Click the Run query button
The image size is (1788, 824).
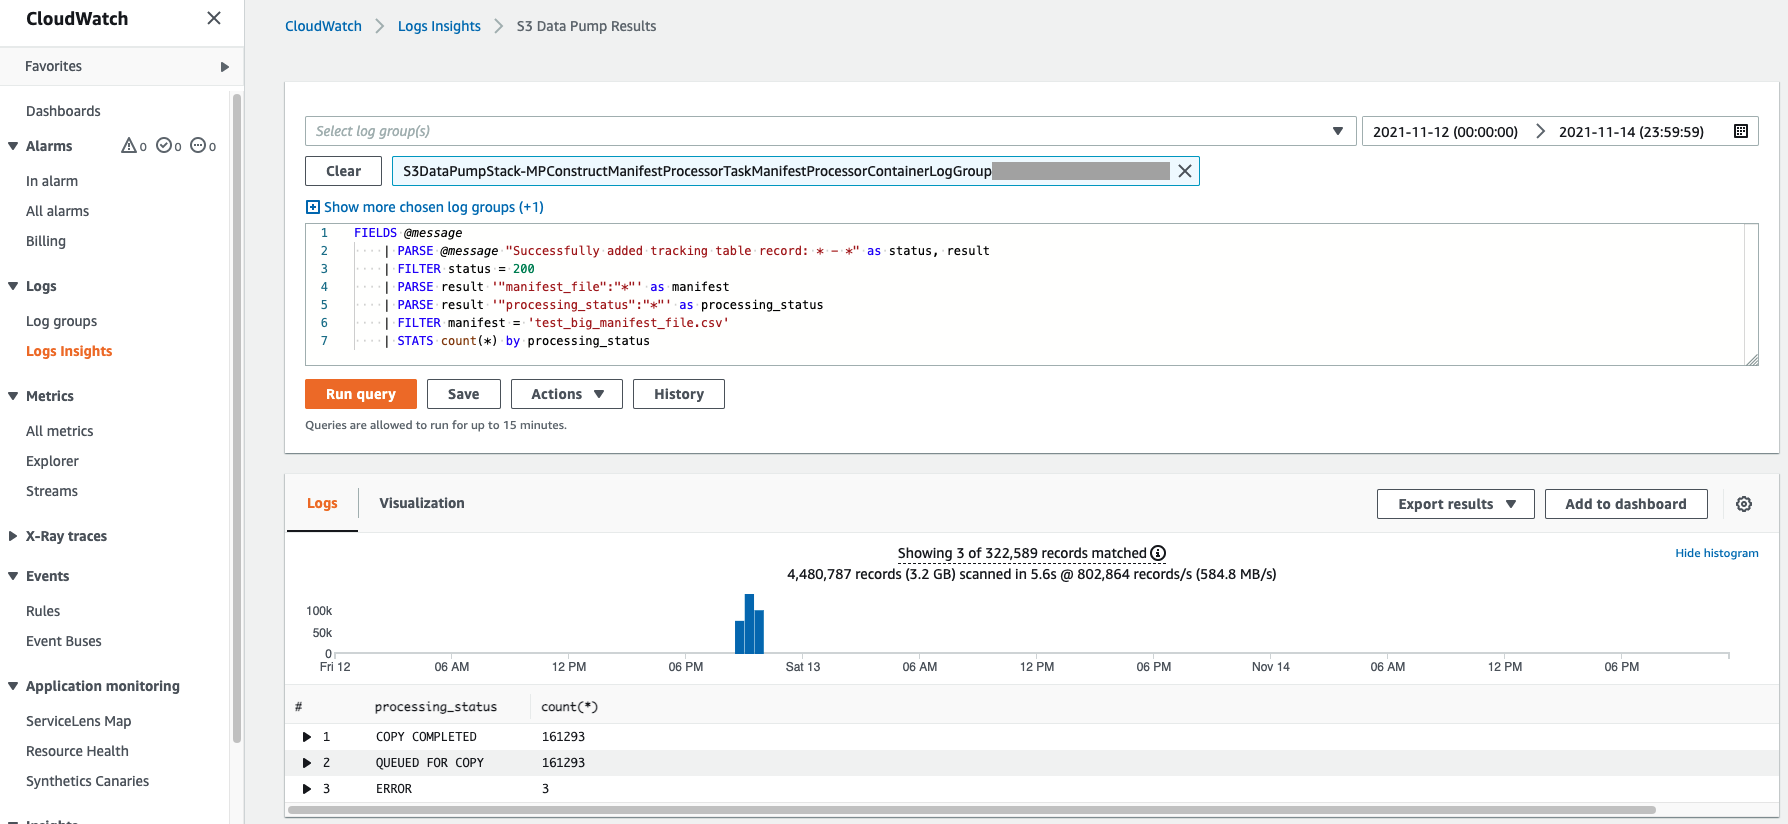click(360, 394)
